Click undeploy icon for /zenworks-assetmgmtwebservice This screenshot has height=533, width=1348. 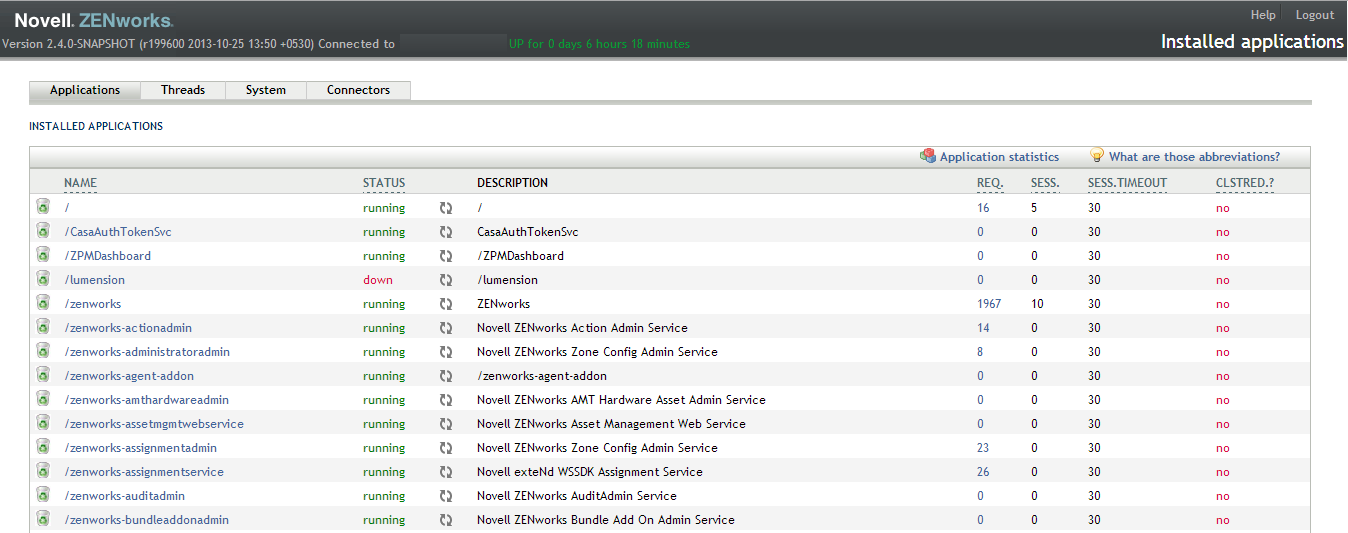43,423
